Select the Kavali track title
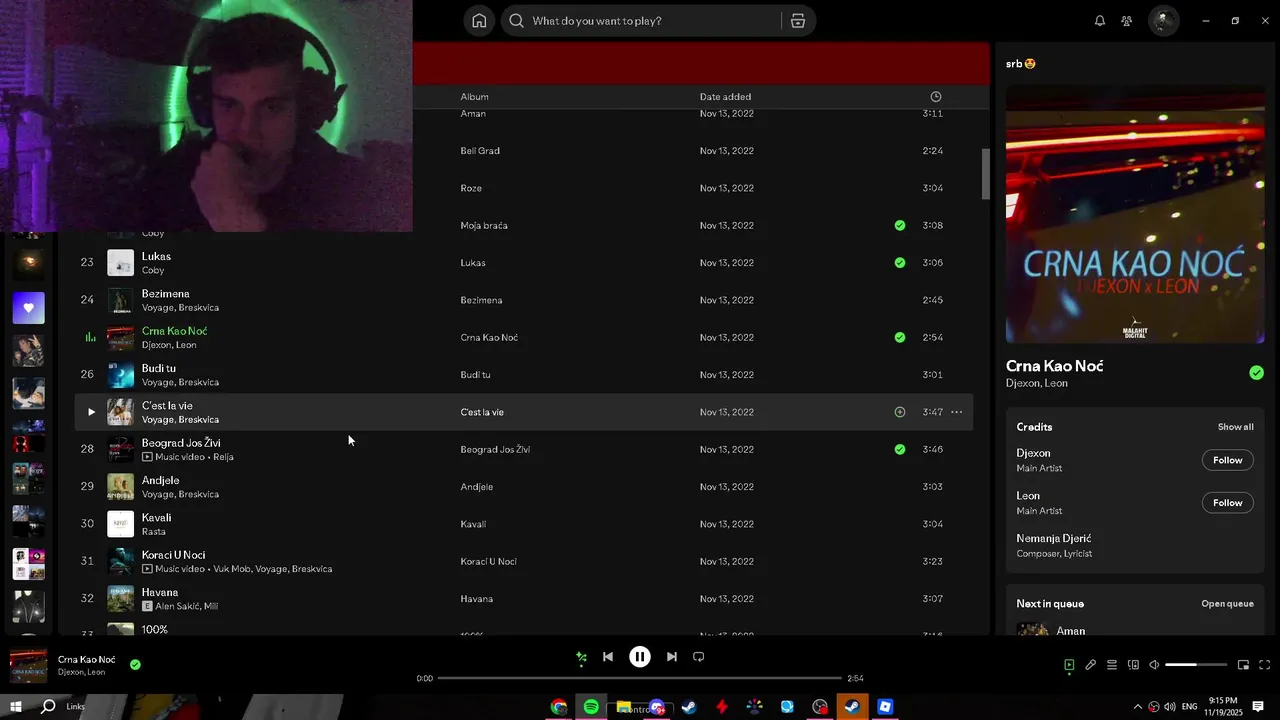Viewport: 1280px width, 720px height. point(156,518)
